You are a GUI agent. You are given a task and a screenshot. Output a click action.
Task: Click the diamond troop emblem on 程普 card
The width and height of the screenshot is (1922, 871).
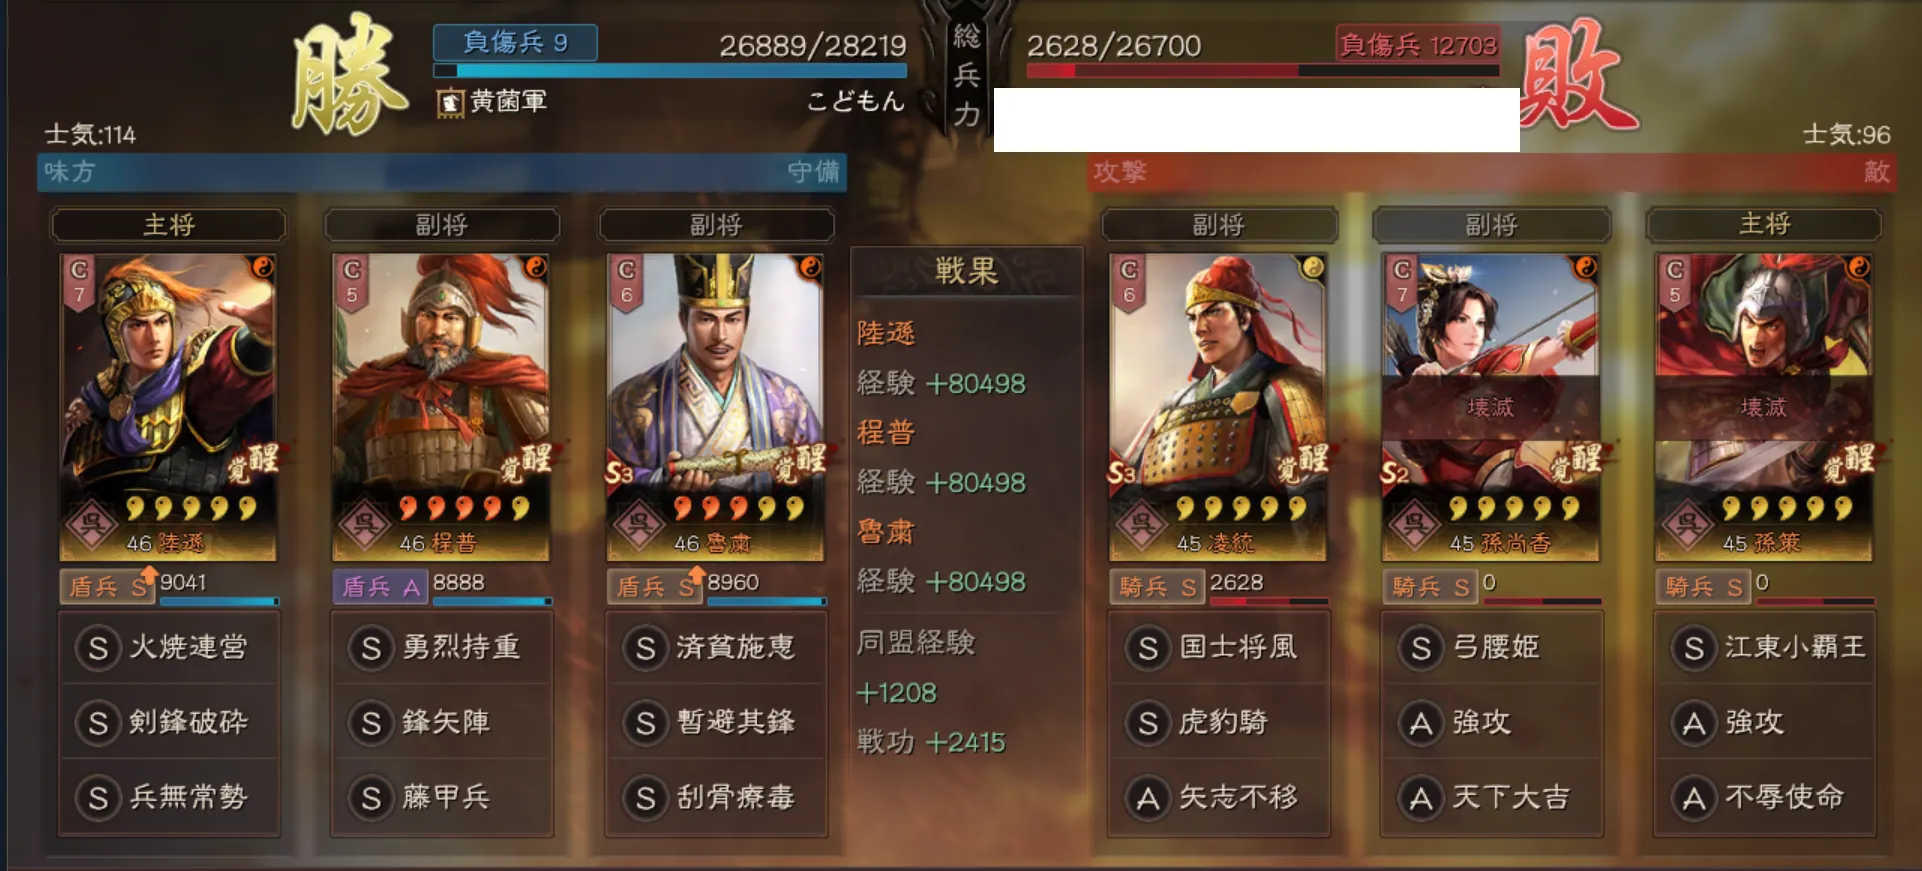point(364,523)
